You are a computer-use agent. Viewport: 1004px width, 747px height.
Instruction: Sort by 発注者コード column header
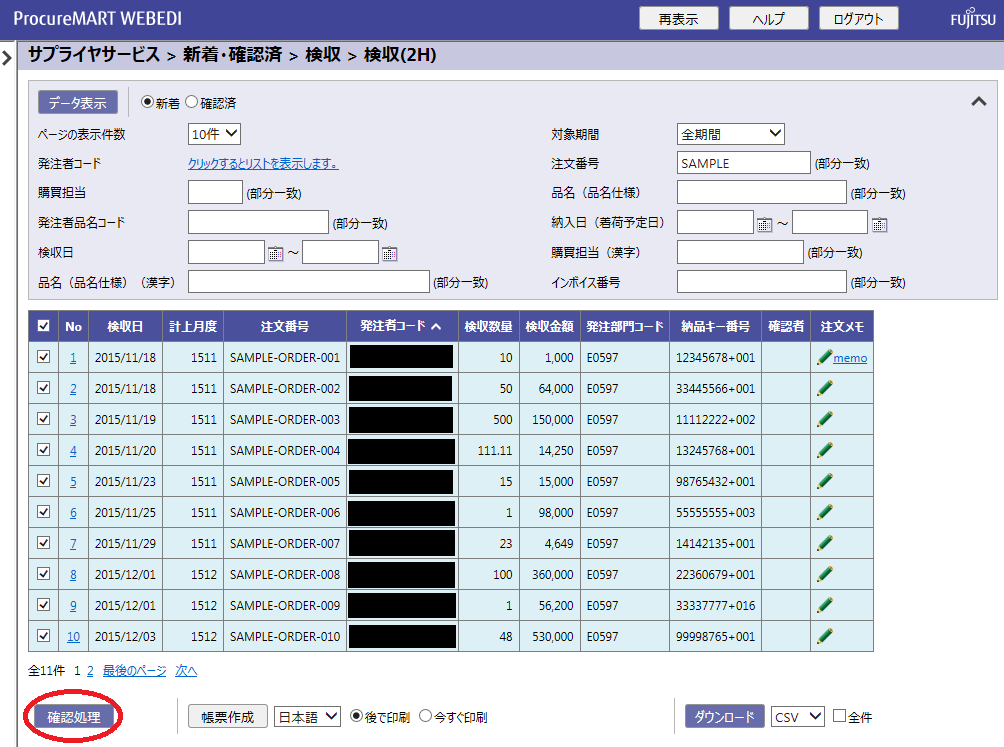point(401,326)
